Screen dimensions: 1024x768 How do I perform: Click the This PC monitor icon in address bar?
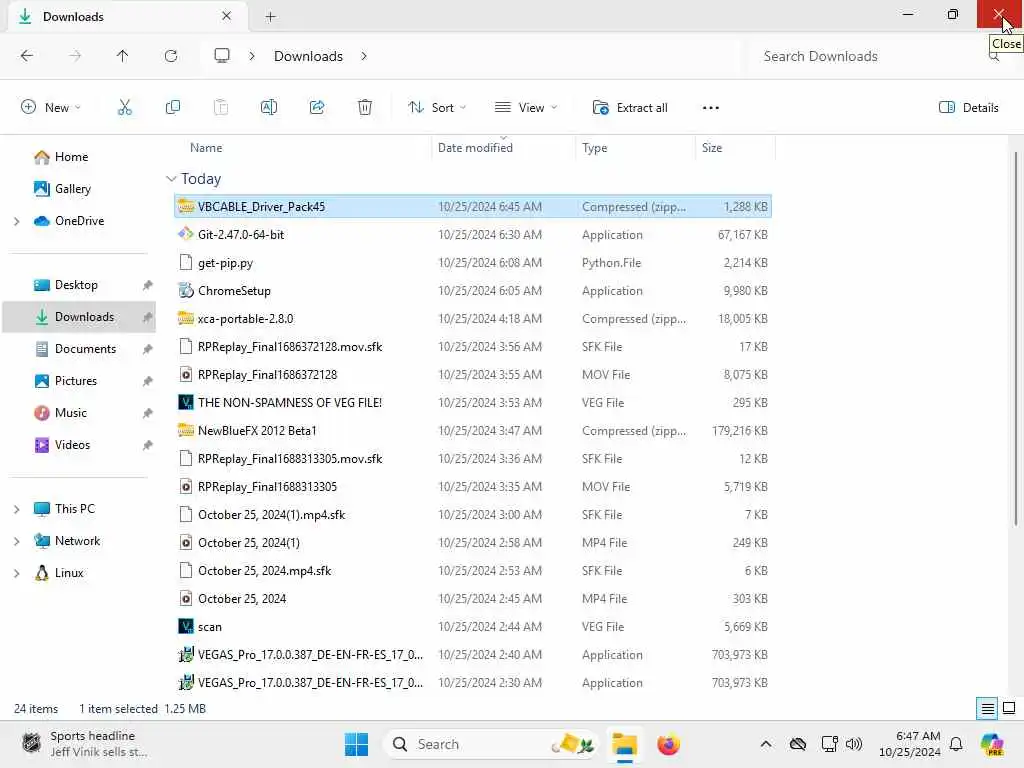222,56
